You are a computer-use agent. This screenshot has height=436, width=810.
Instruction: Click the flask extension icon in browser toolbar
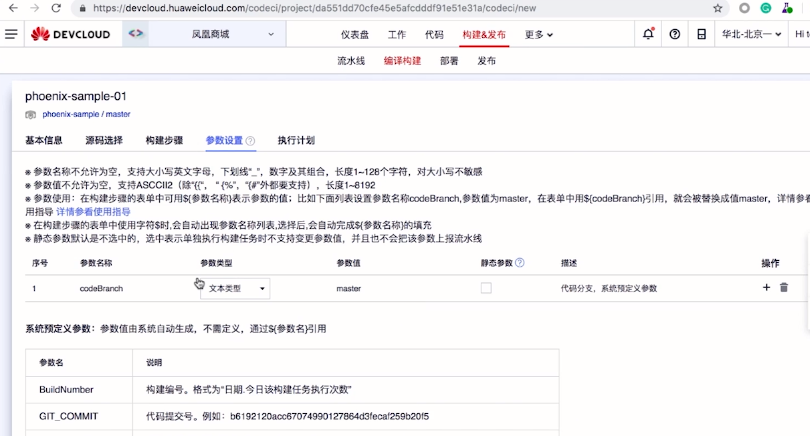pos(787,8)
